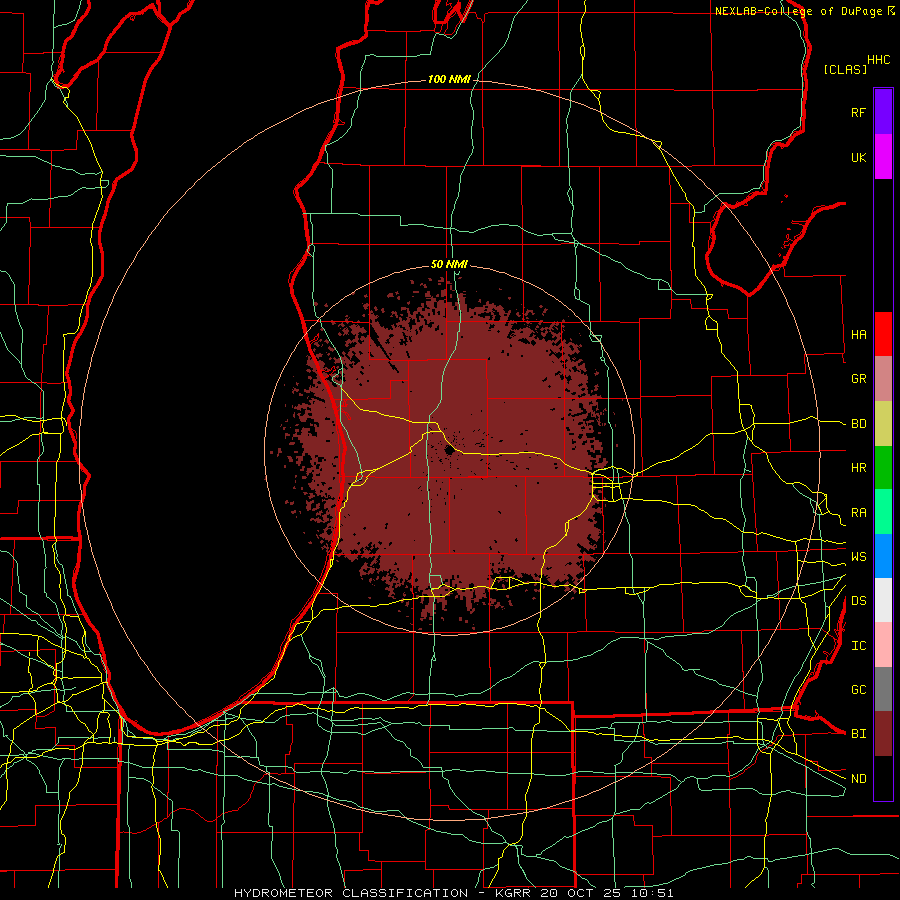Click the BD legend label
This screenshot has height=900, width=900.
click(858, 424)
